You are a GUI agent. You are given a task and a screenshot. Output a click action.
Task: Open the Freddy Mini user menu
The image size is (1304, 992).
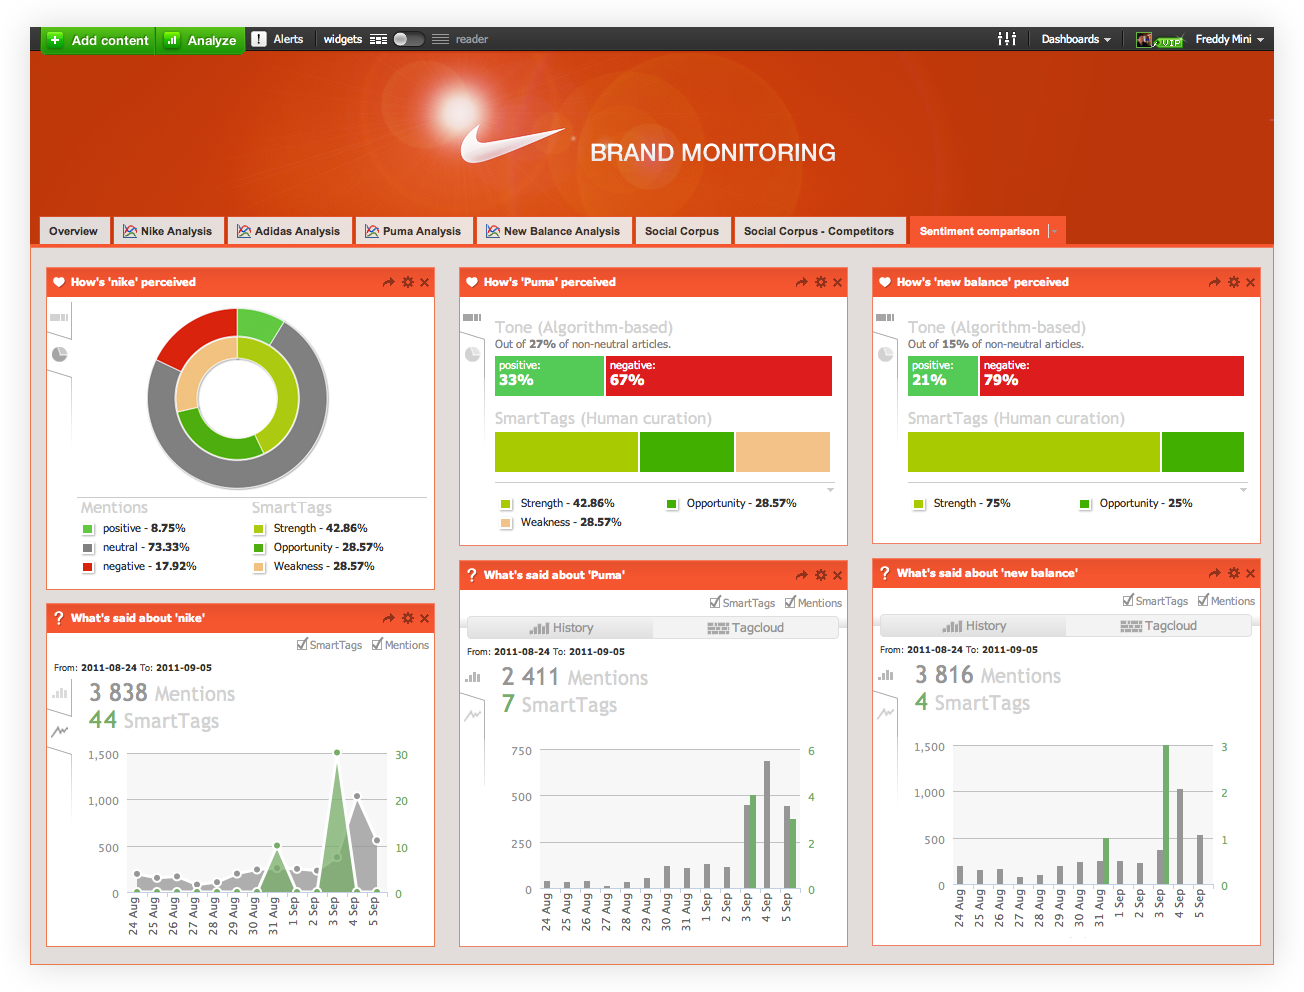[1229, 39]
